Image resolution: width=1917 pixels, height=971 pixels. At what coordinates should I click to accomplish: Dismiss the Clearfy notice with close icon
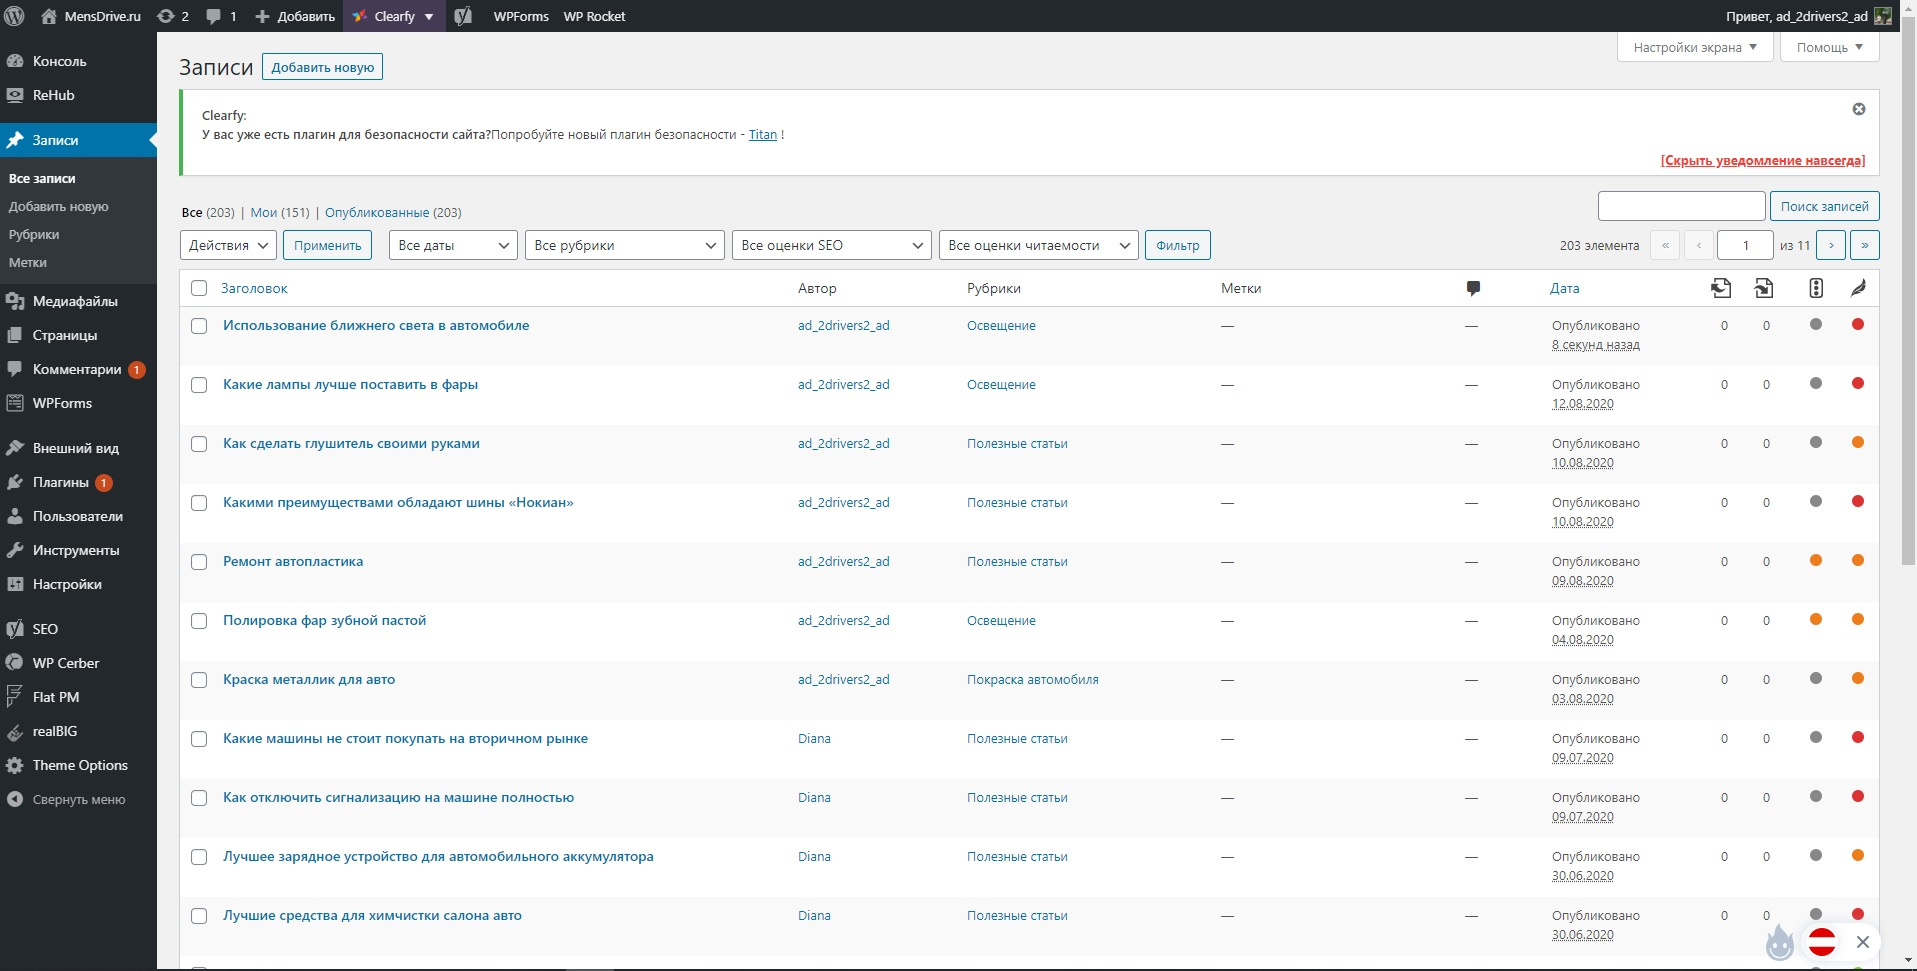point(1858,109)
